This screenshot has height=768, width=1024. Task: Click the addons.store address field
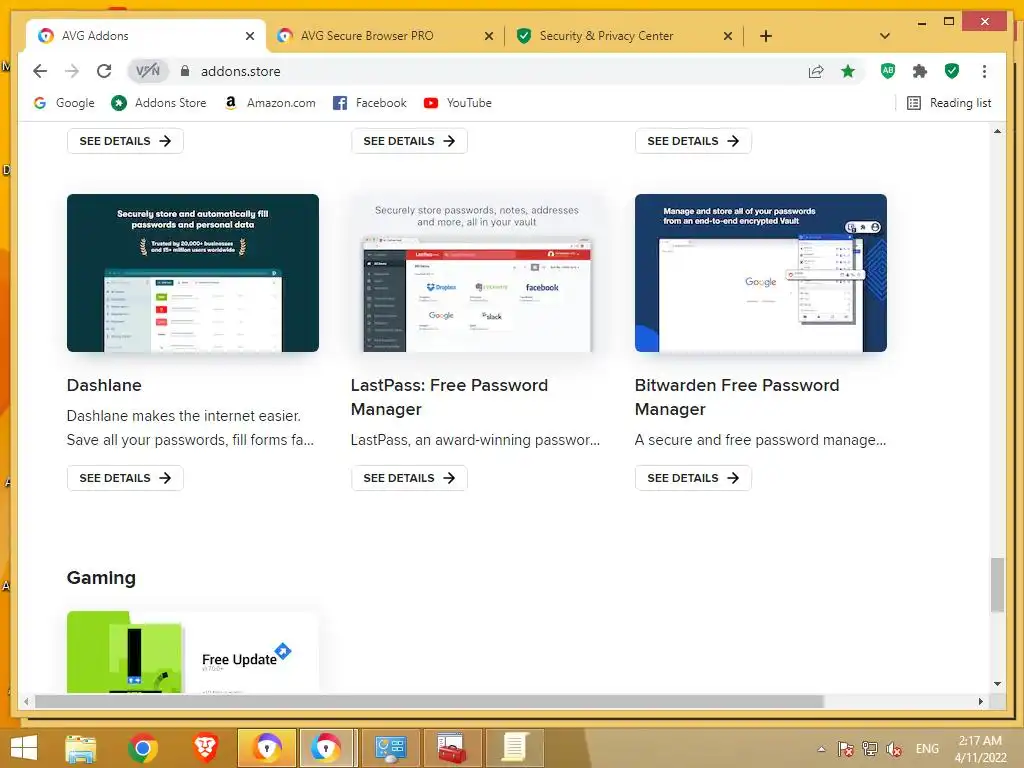[496, 71]
